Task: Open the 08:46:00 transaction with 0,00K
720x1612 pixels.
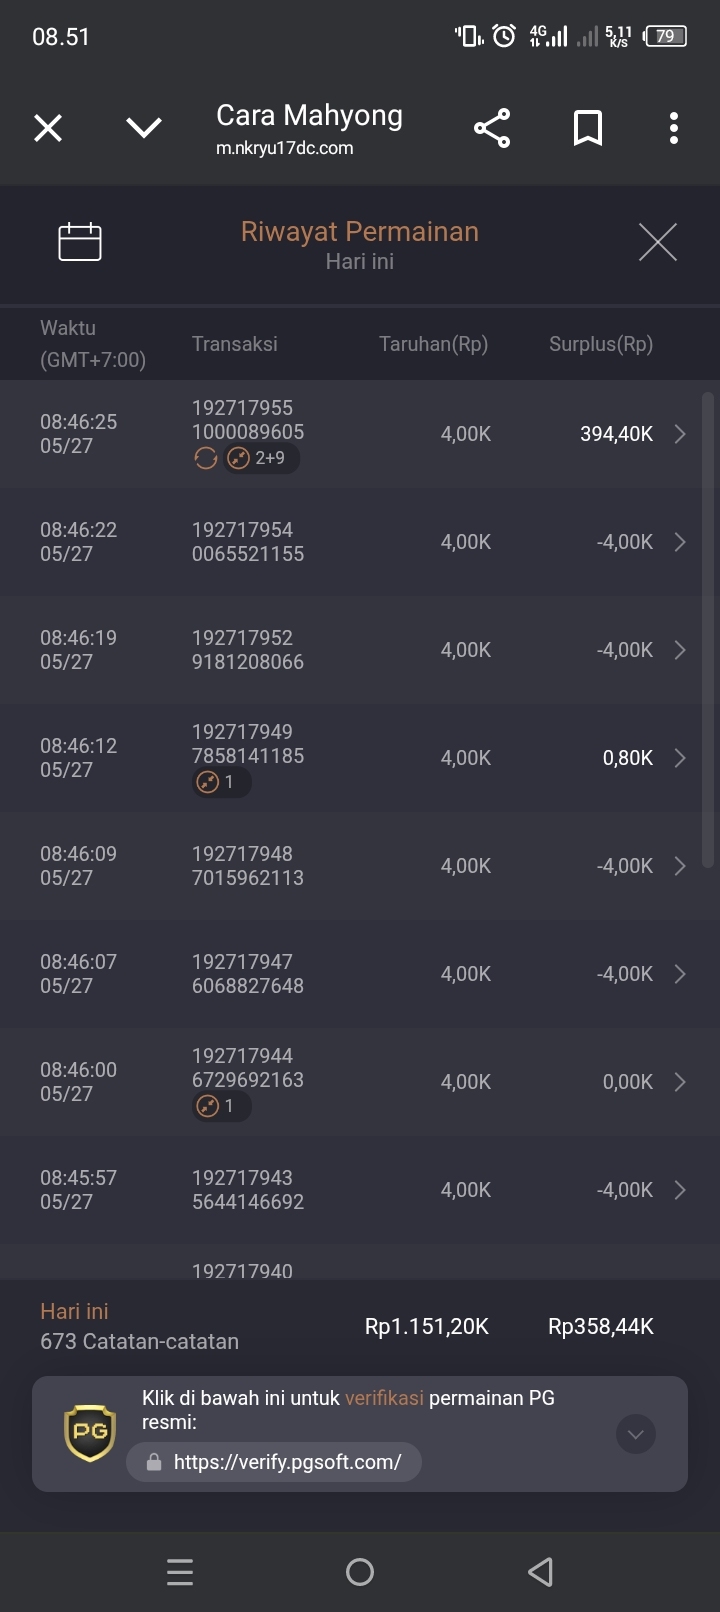Action: coord(360,1082)
